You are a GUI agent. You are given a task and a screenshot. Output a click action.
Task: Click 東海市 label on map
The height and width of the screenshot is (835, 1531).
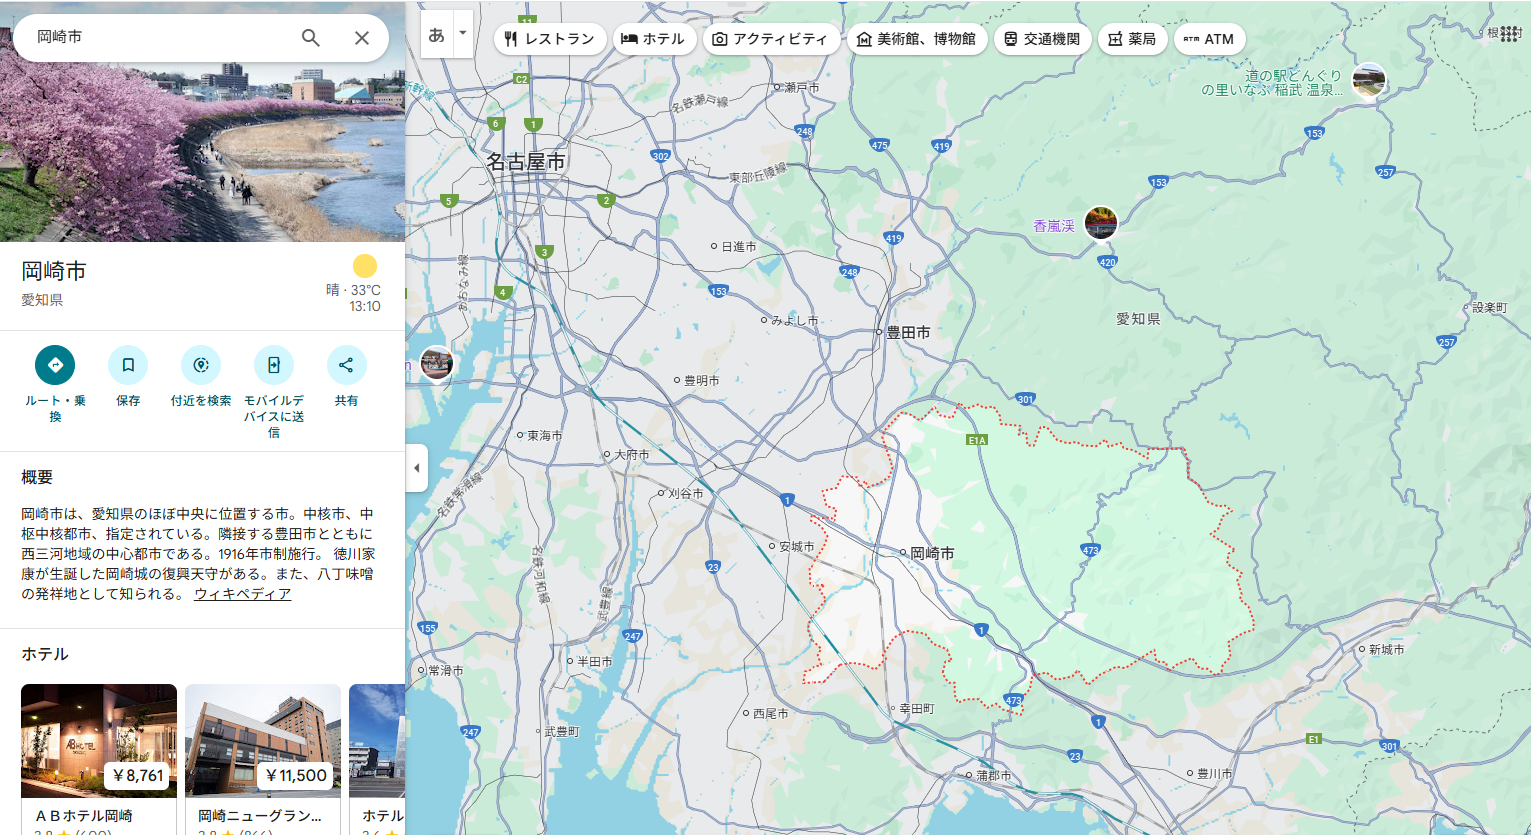pos(545,436)
